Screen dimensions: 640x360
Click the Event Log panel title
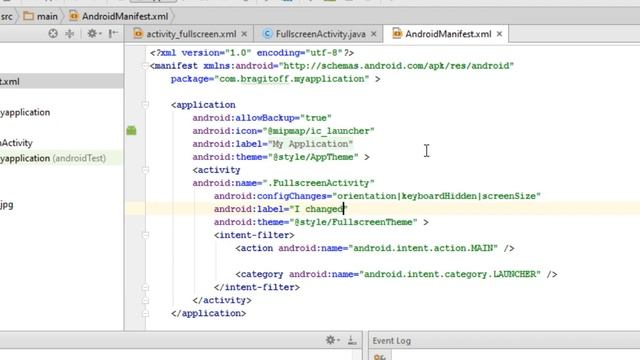pyautogui.click(x=391, y=340)
